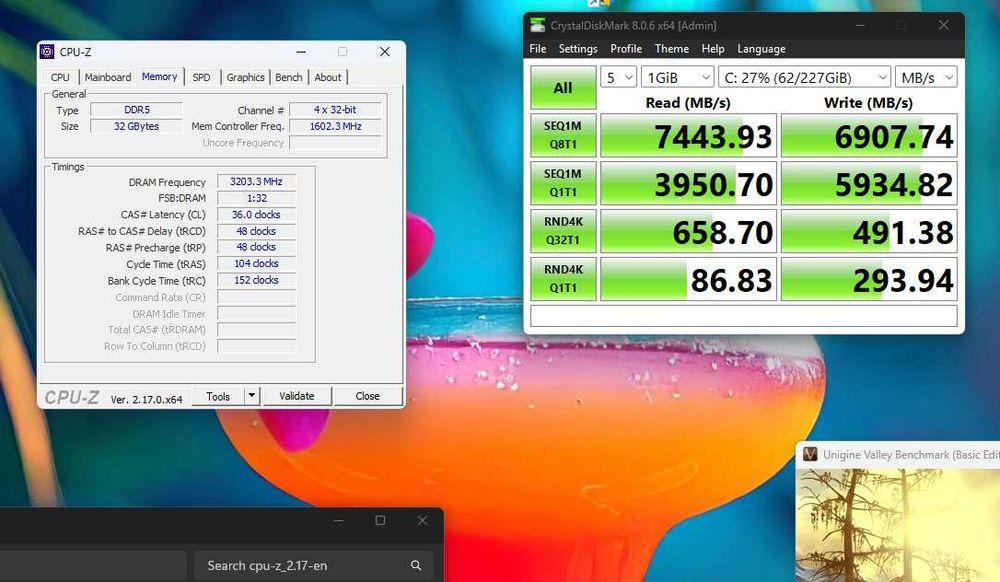Click the RND4K Q1T1 write result 293.94
The width and height of the screenshot is (1000, 582).
[x=869, y=279]
